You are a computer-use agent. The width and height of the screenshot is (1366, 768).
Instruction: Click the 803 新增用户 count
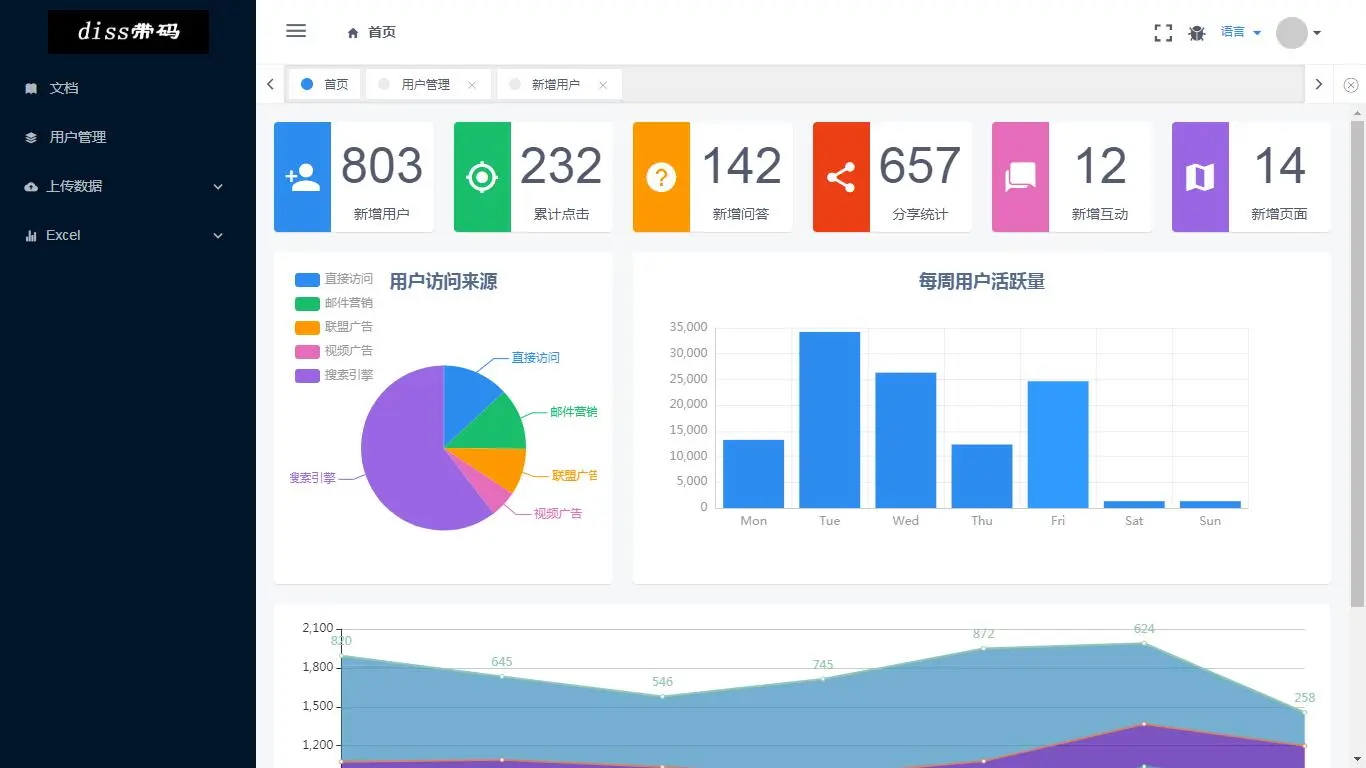pos(382,166)
